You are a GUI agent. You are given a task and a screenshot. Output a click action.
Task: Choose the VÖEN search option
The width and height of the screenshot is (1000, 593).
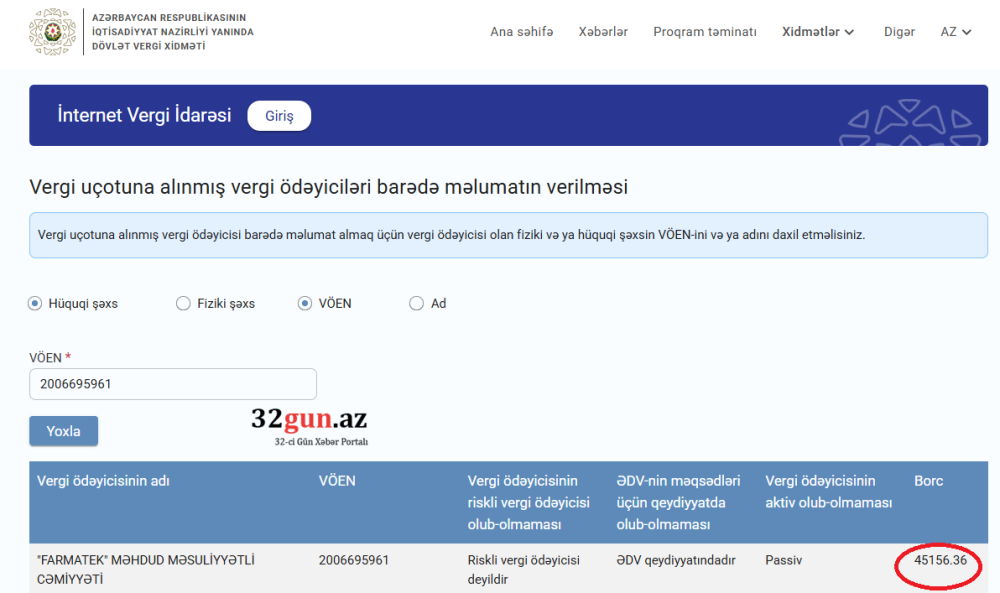(x=303, y=302)
